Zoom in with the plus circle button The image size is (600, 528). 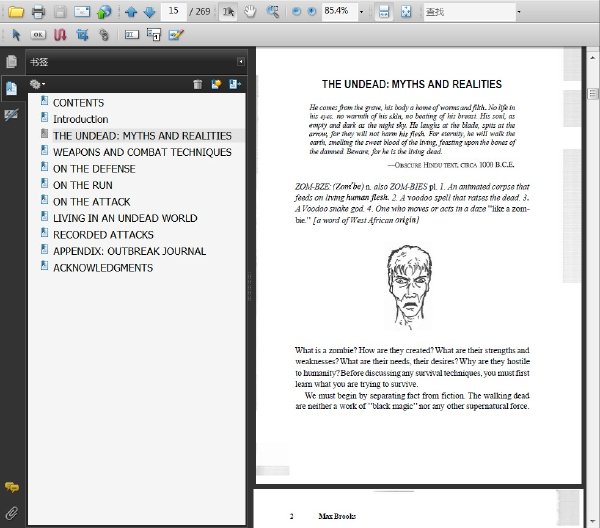point(312,11)
